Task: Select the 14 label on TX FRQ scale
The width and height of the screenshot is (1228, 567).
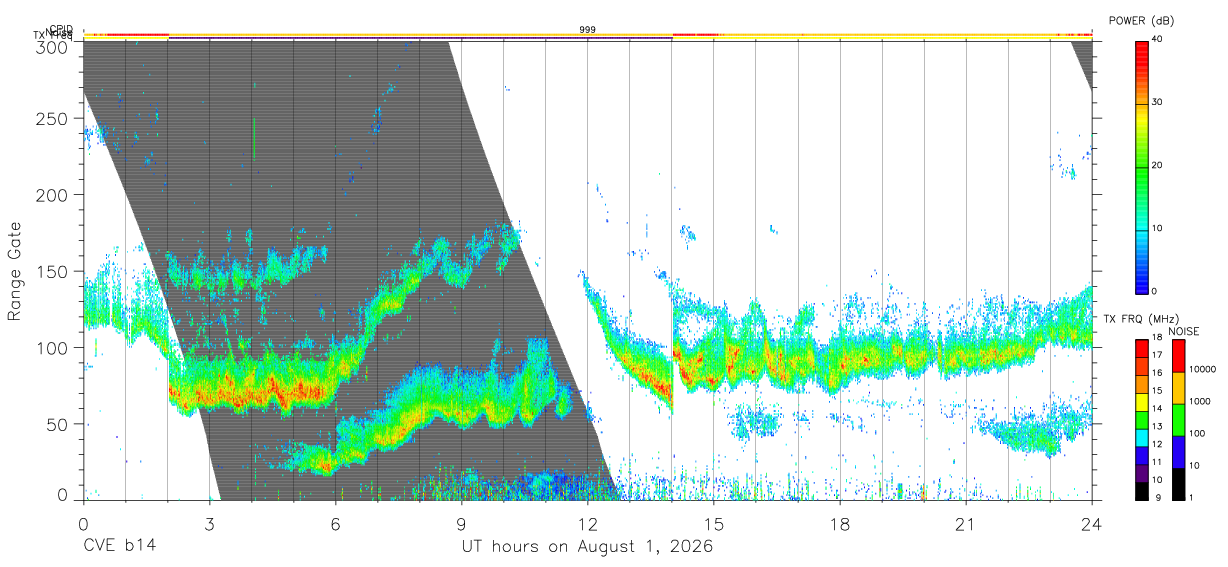Action: pos(1158,409)
